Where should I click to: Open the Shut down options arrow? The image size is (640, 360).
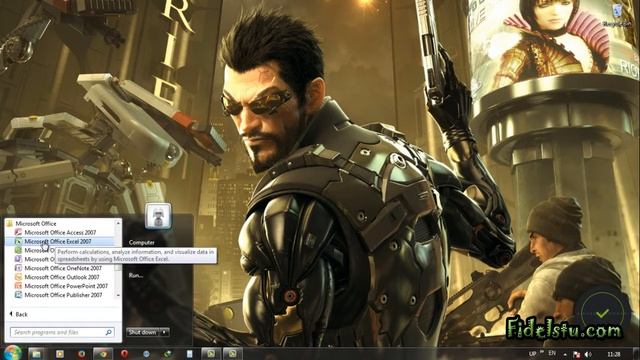point(164,332)
